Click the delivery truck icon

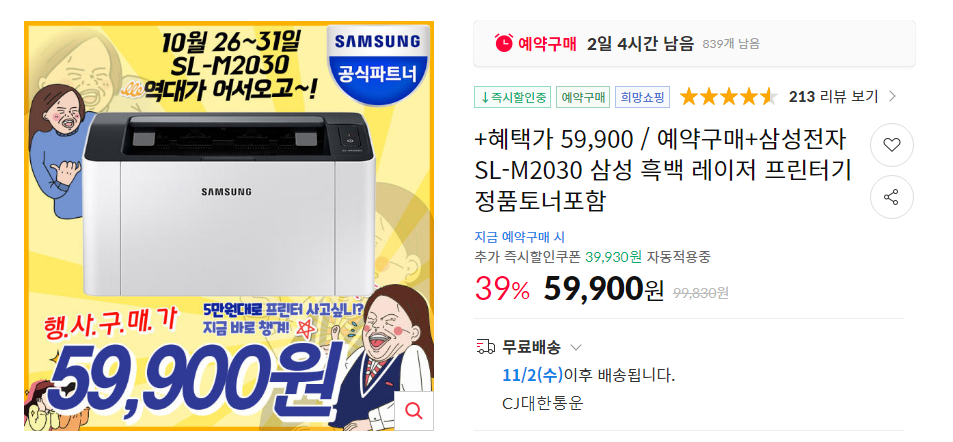tap(485, 347)
